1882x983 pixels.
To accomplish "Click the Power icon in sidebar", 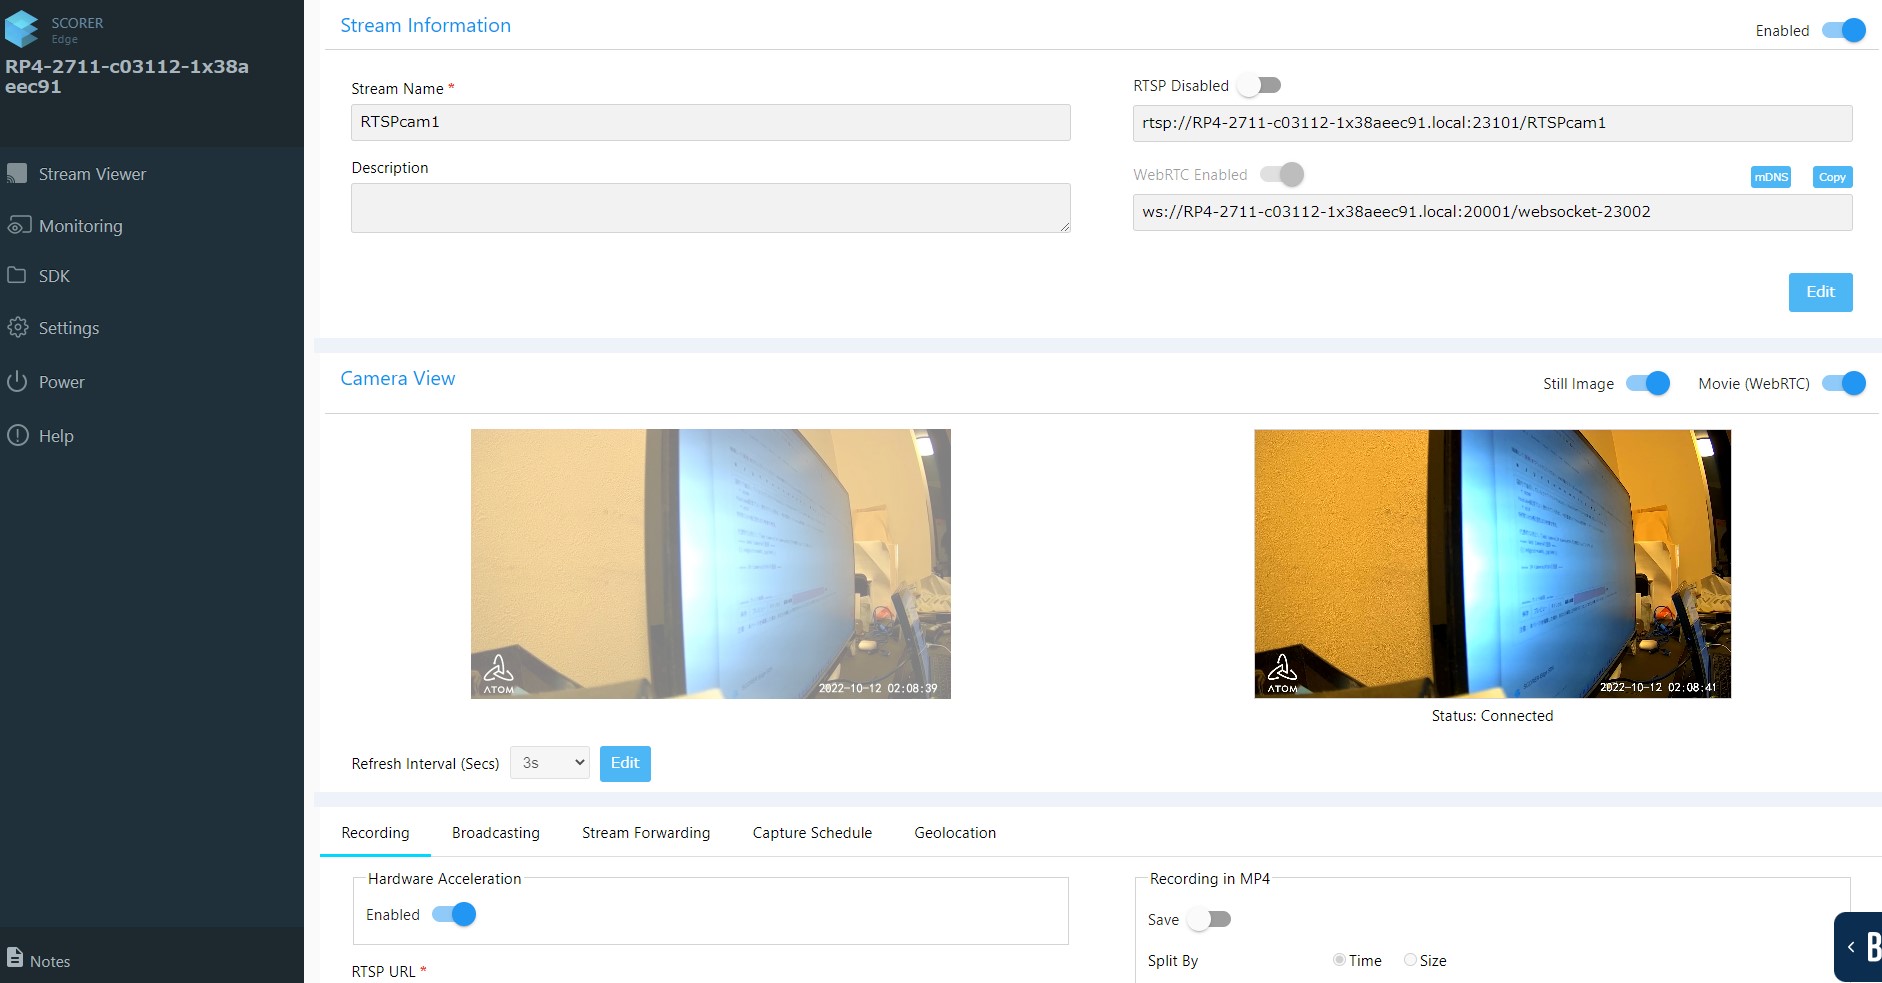I will pos(17,382).
